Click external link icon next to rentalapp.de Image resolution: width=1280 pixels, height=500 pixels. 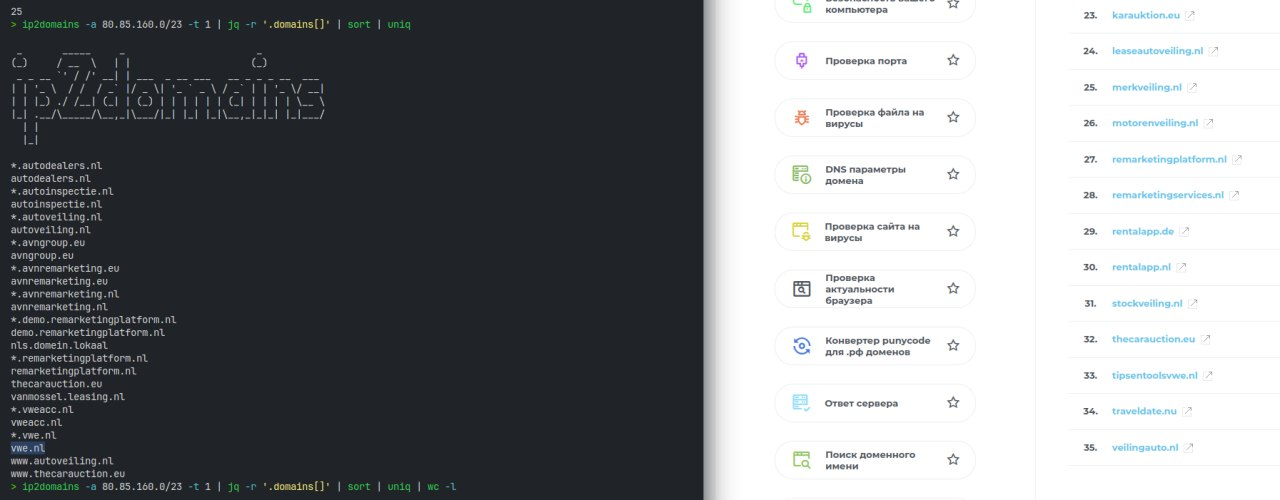pos(1185,231)
